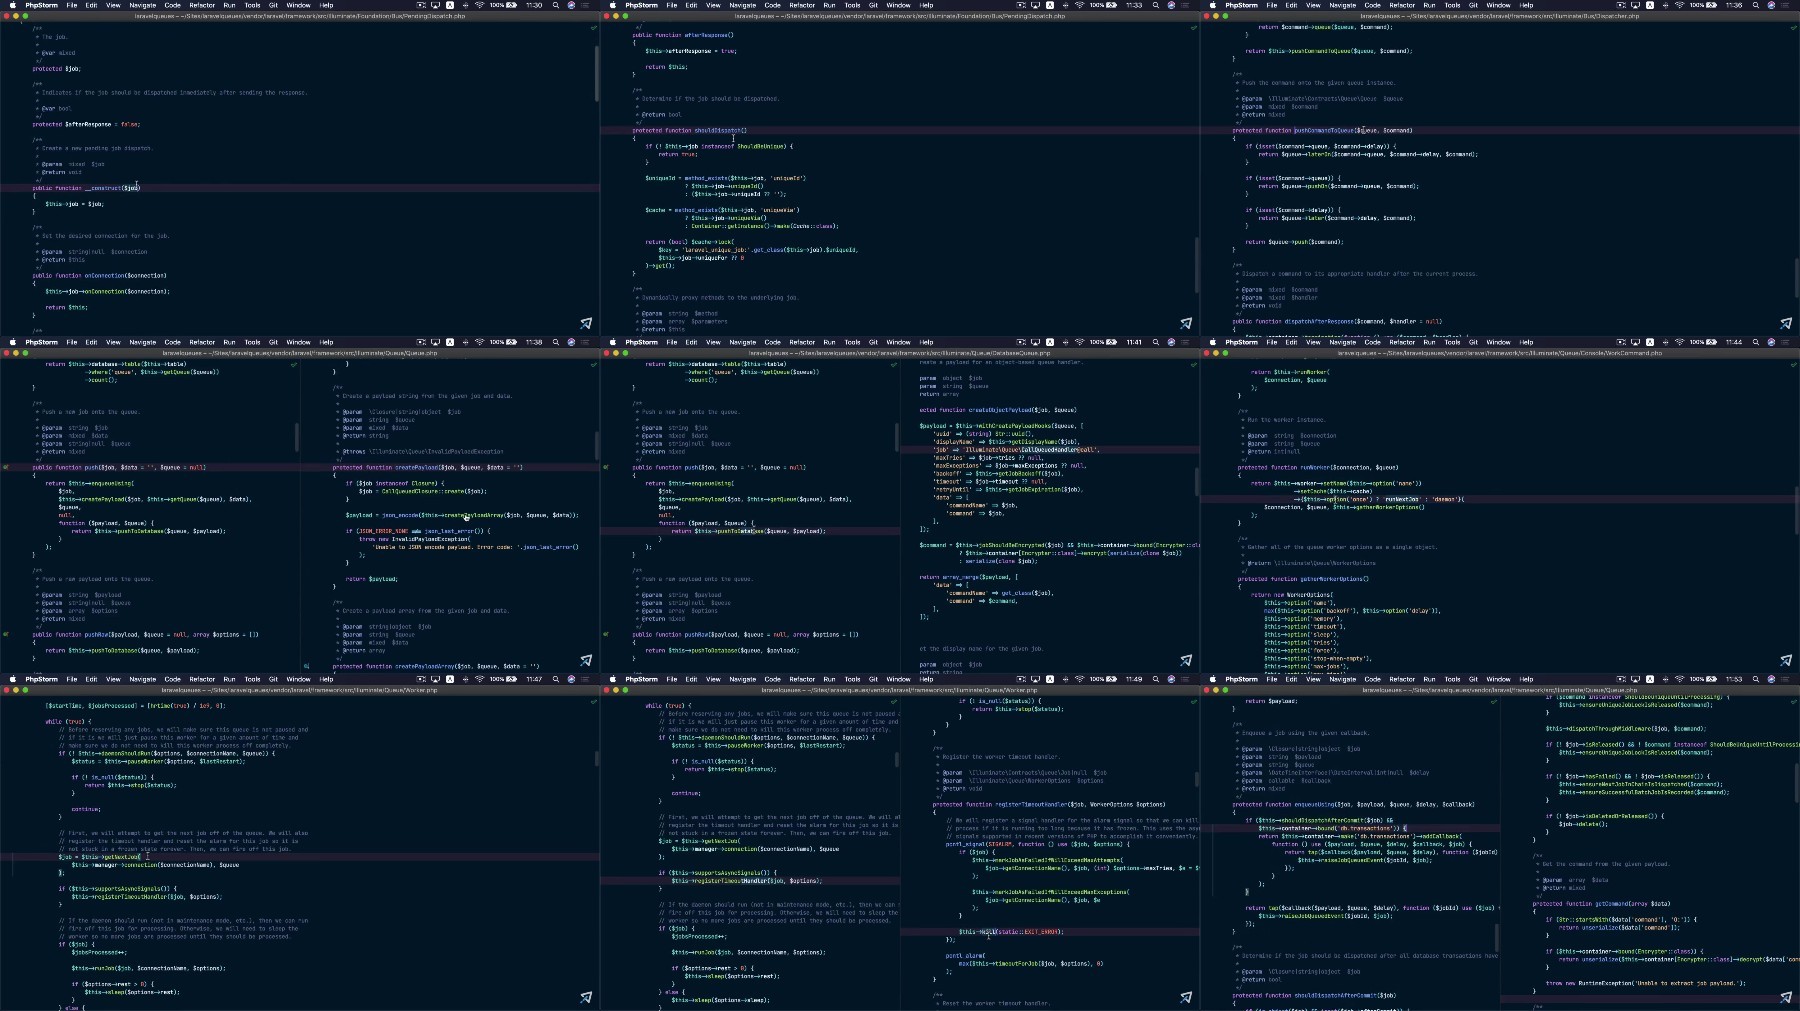Image resolution: width=1800 pixels, height=1011 pixels.
Task: Open the PhpStorm app menu in the 11:30 window
Action: (41, 5)
